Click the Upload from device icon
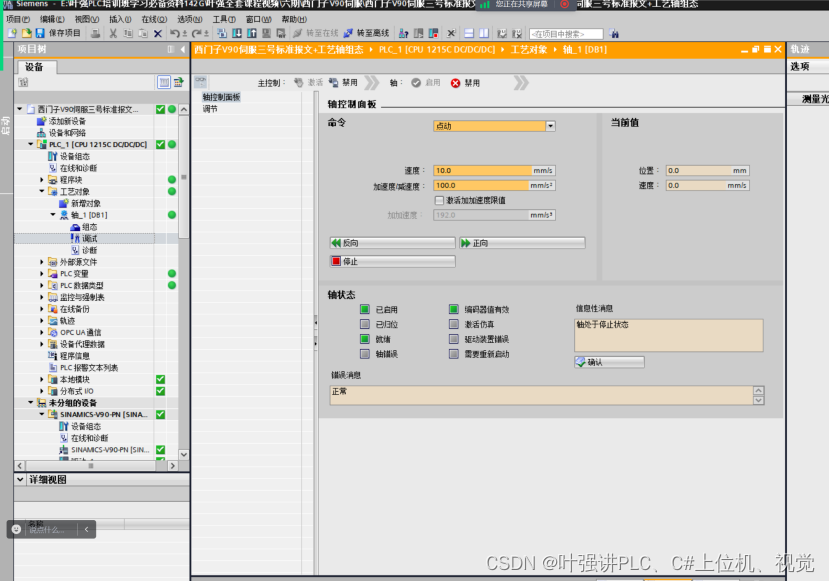830x582 pixels. (251, 33)
